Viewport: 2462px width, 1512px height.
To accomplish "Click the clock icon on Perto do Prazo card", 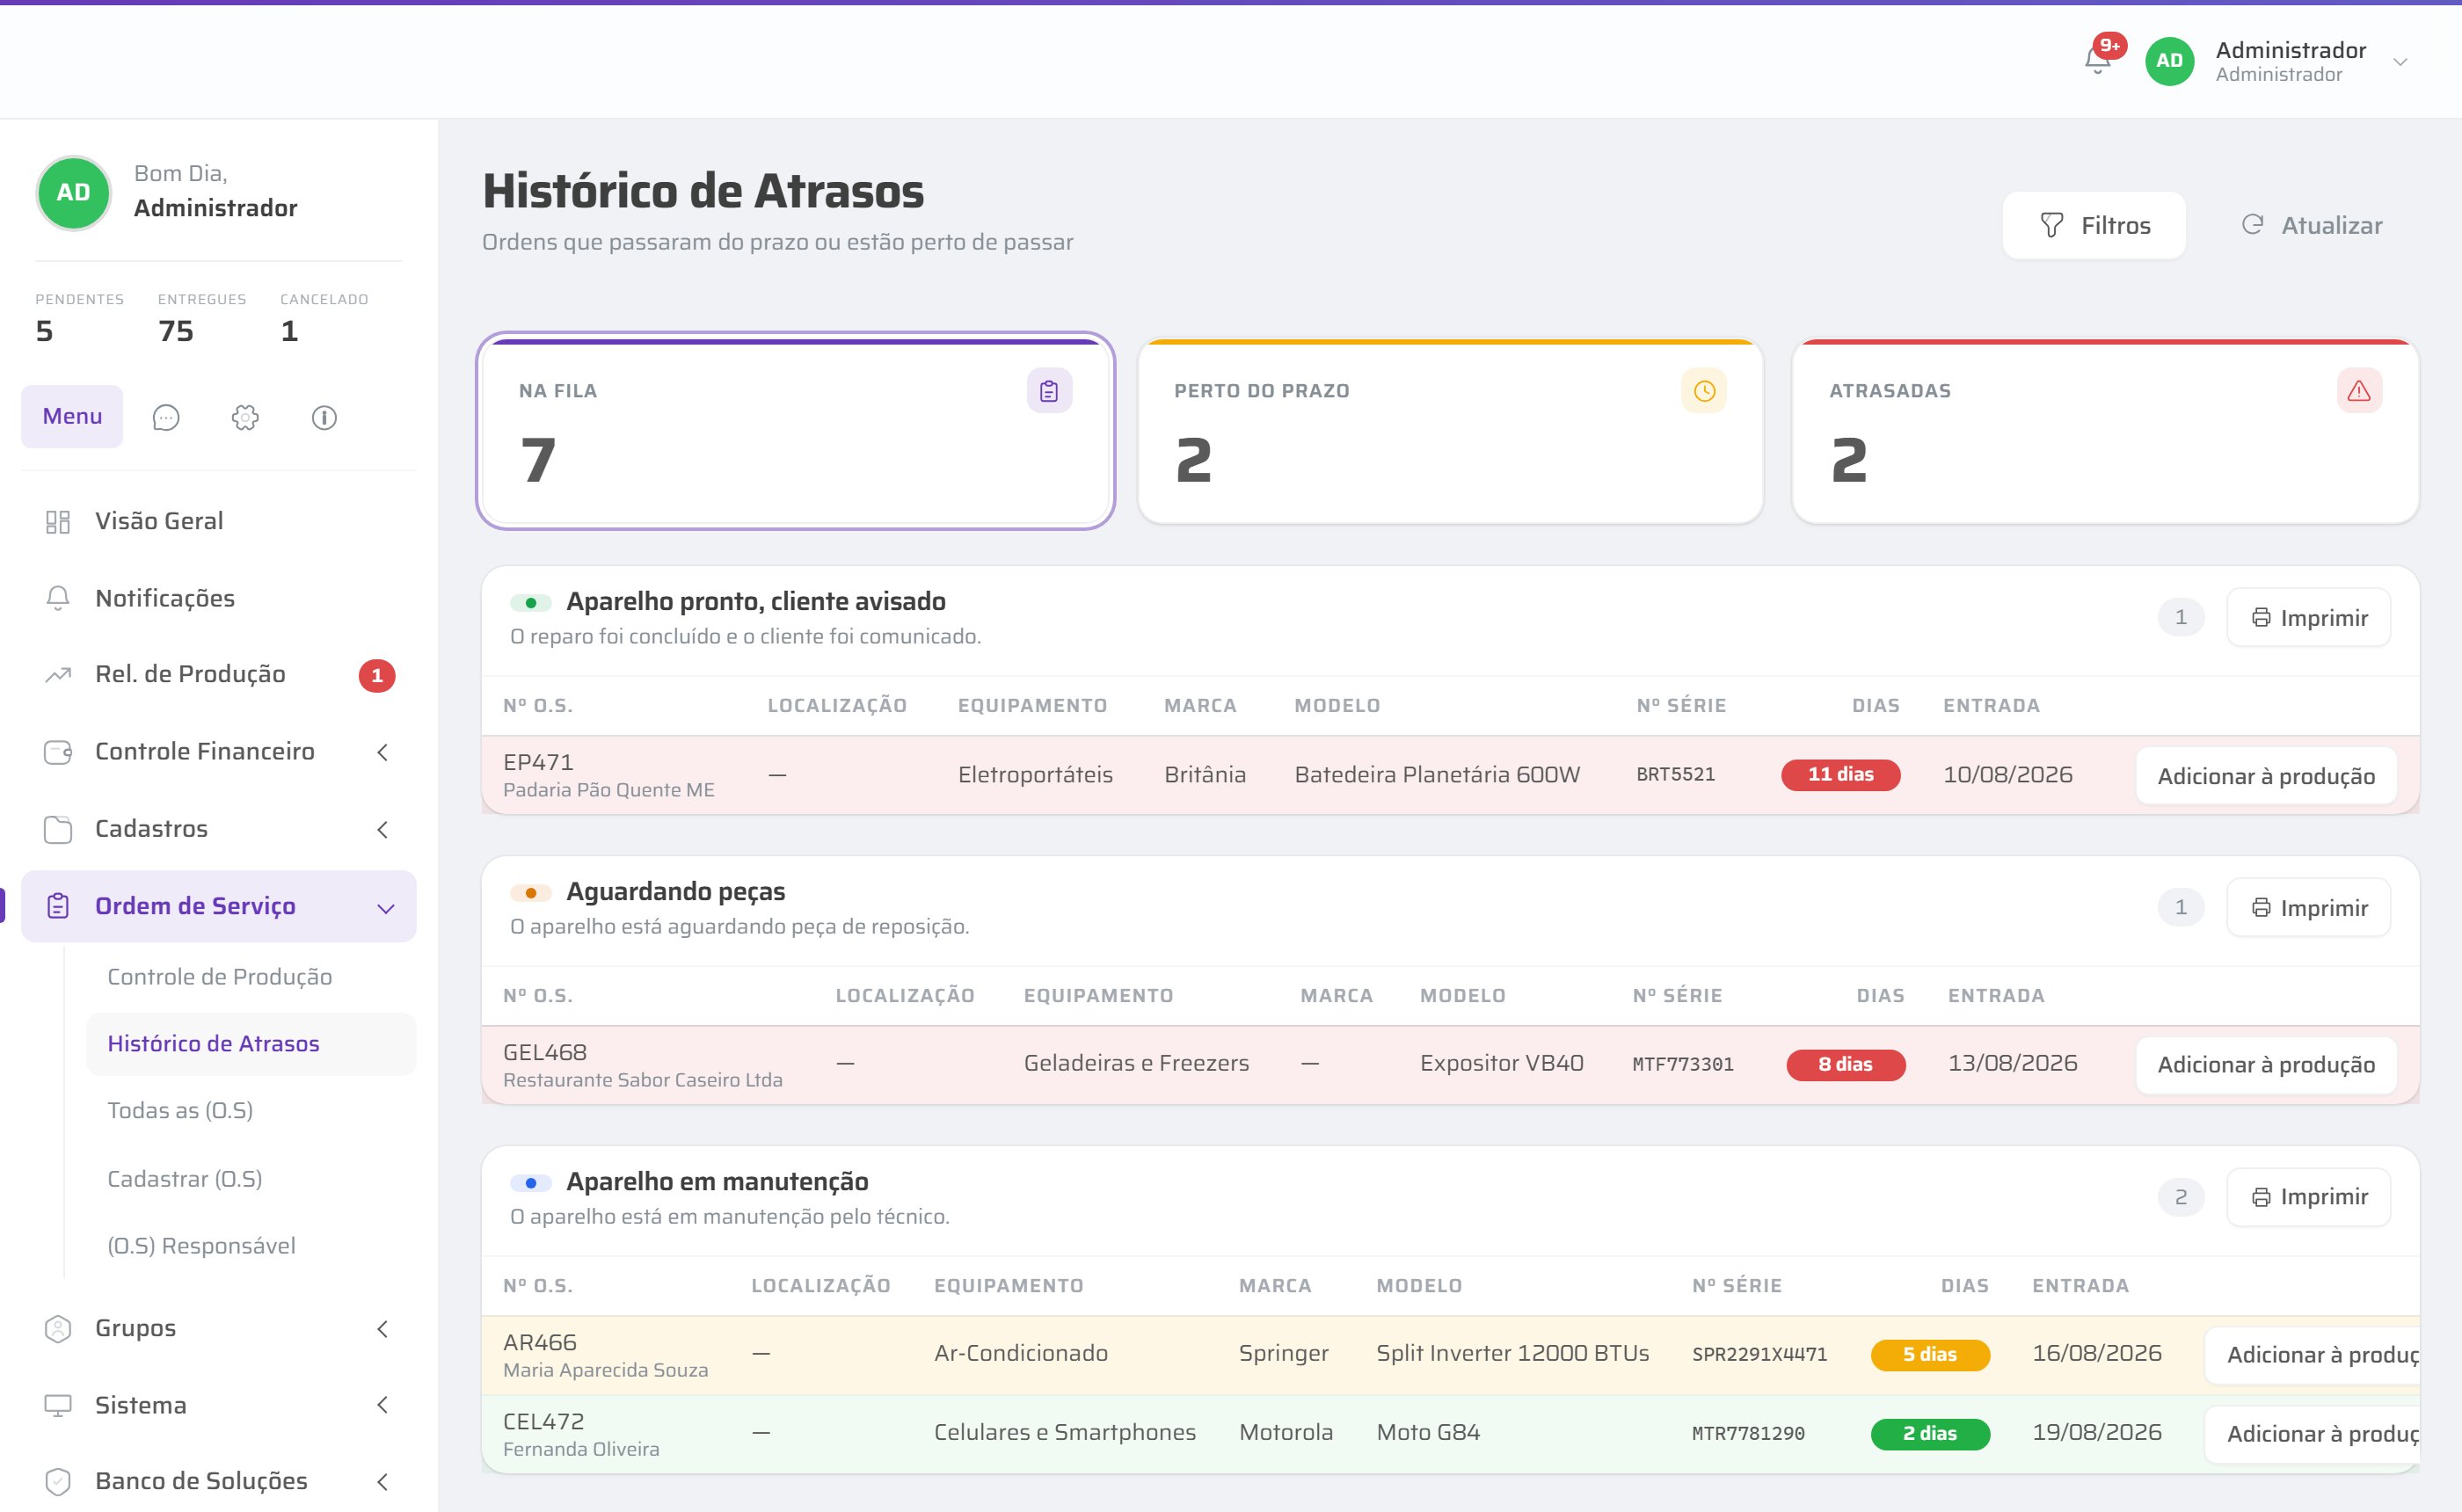I will pyautogui.click(x=1704, y=391).
